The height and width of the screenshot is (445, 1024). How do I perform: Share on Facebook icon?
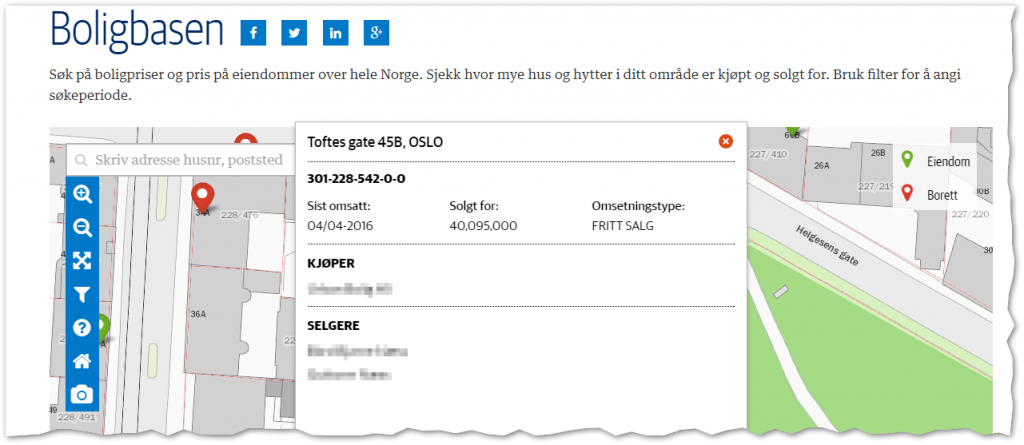(253, 33)
